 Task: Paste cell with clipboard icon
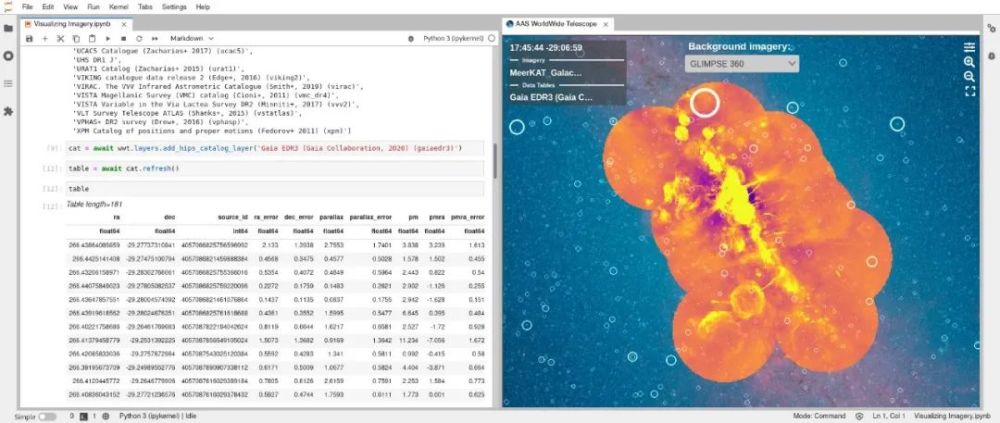pyautogui.click(x=92, y=38)
